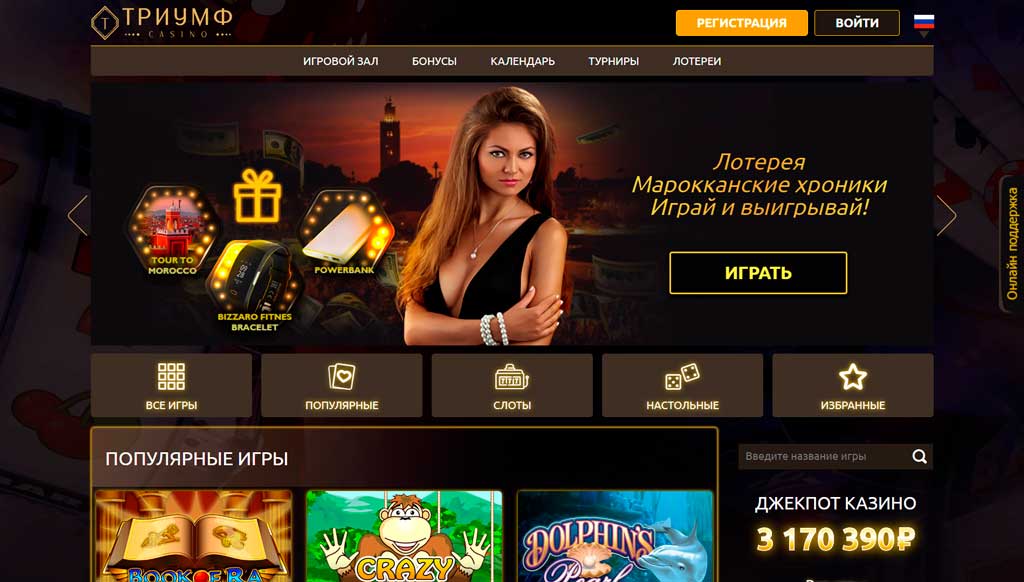This screenshot has width=1024, height=582.
Task: Open the Игровой зал menu item
Action: pos(340,61)
